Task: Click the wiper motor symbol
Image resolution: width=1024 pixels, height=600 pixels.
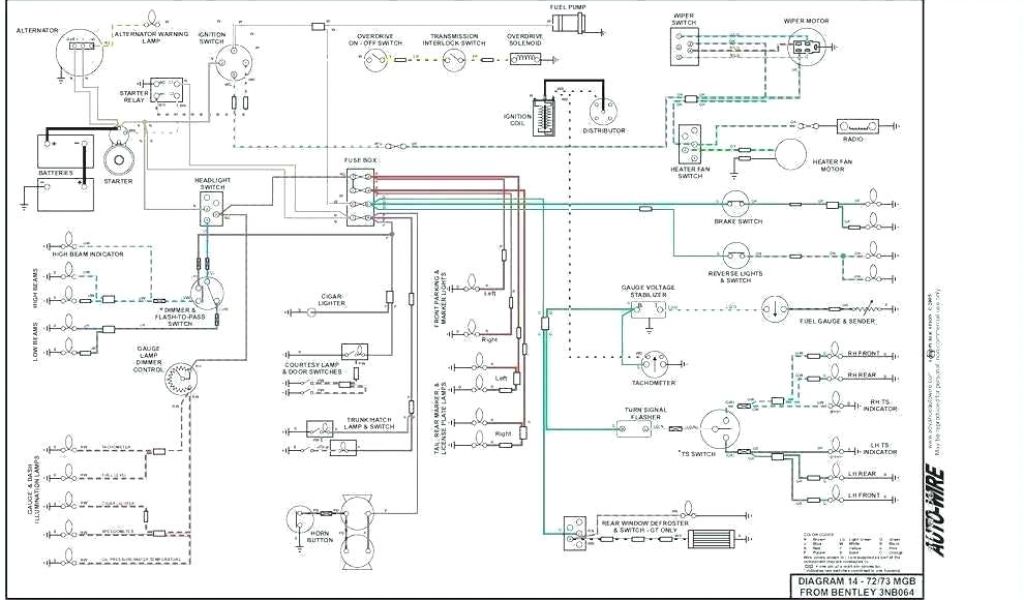Action: click(806, 46)
